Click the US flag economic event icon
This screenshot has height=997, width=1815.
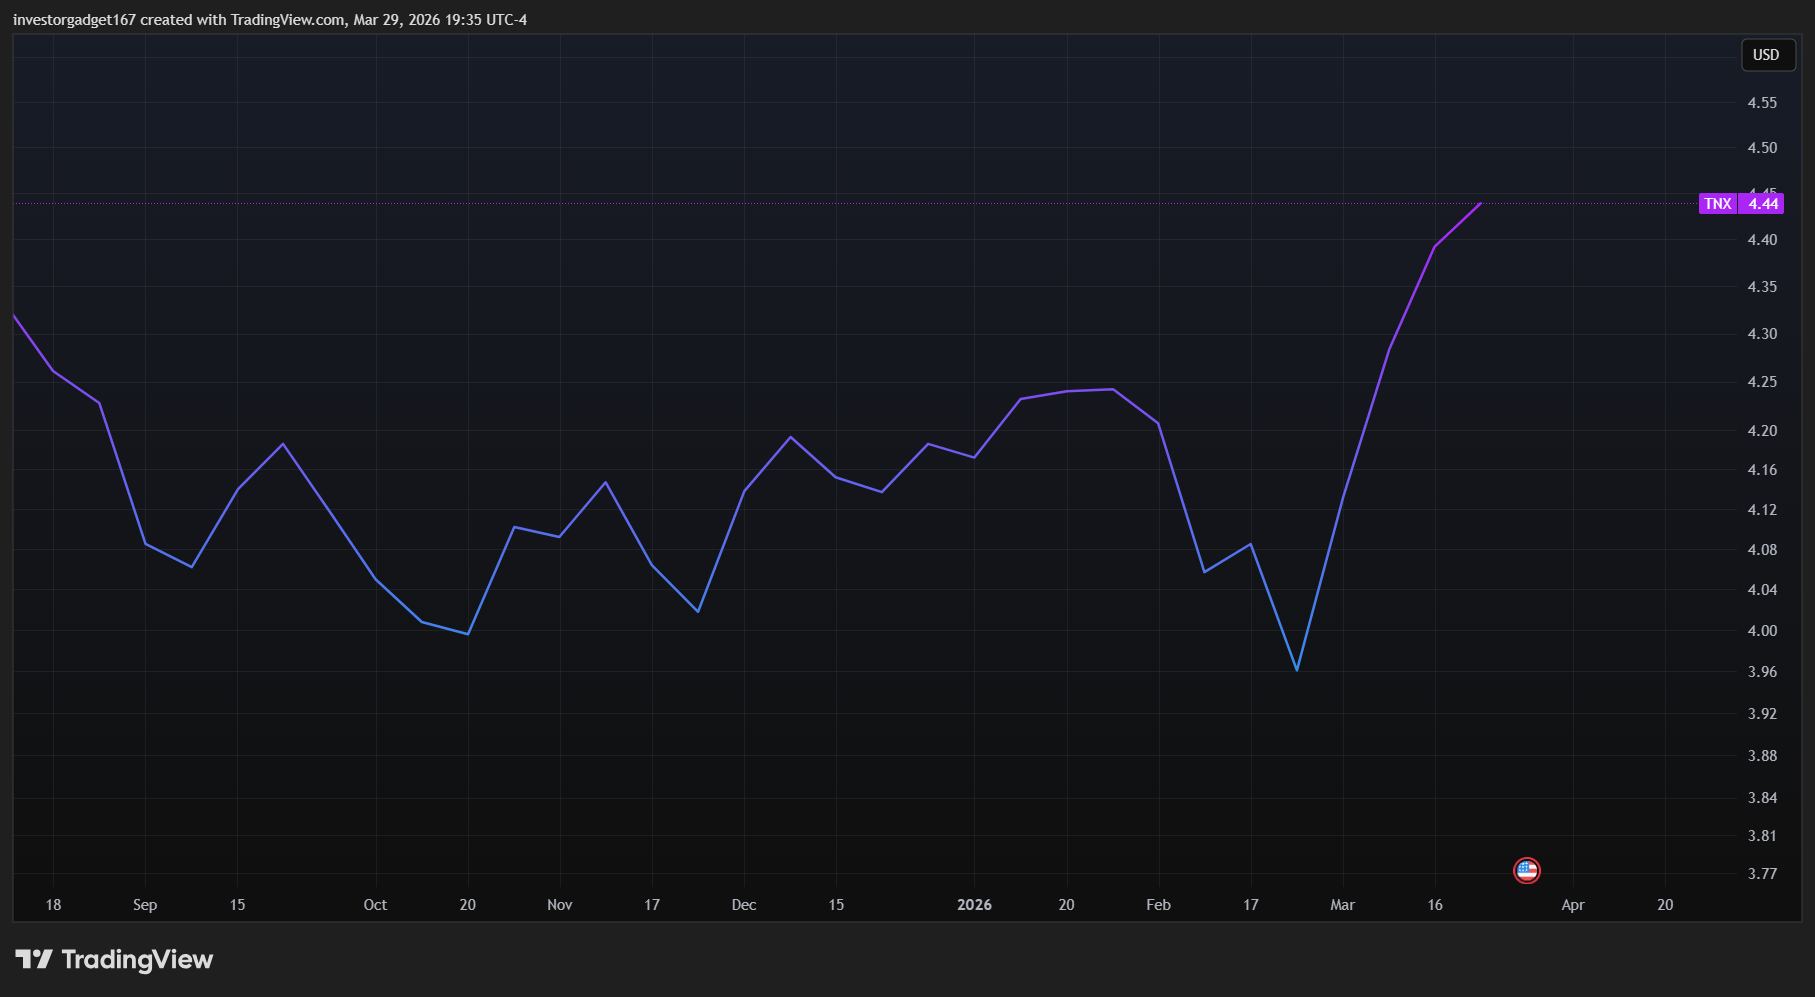click(1526, 870)
